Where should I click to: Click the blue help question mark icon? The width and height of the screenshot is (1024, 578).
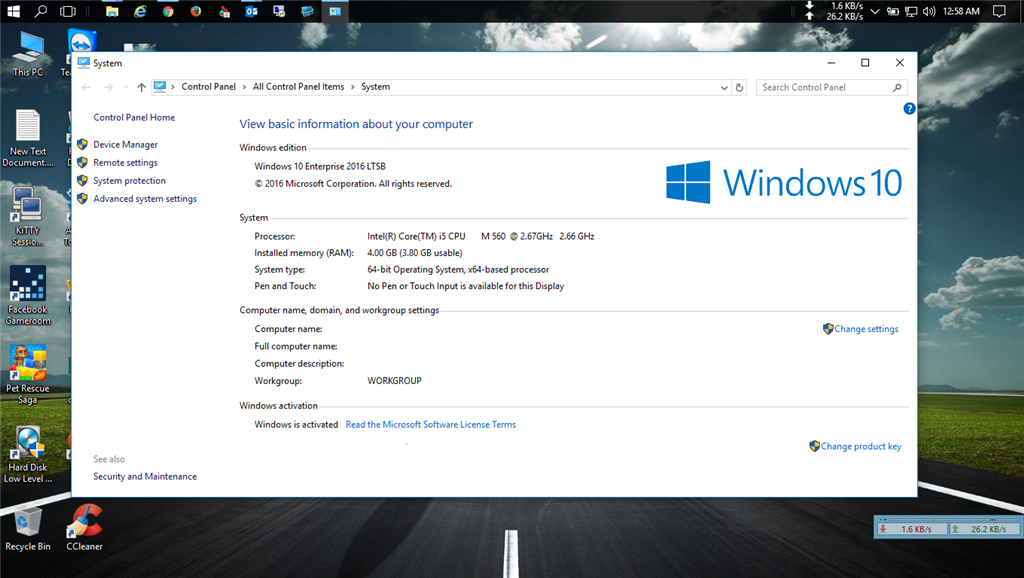tap(909, 108)
